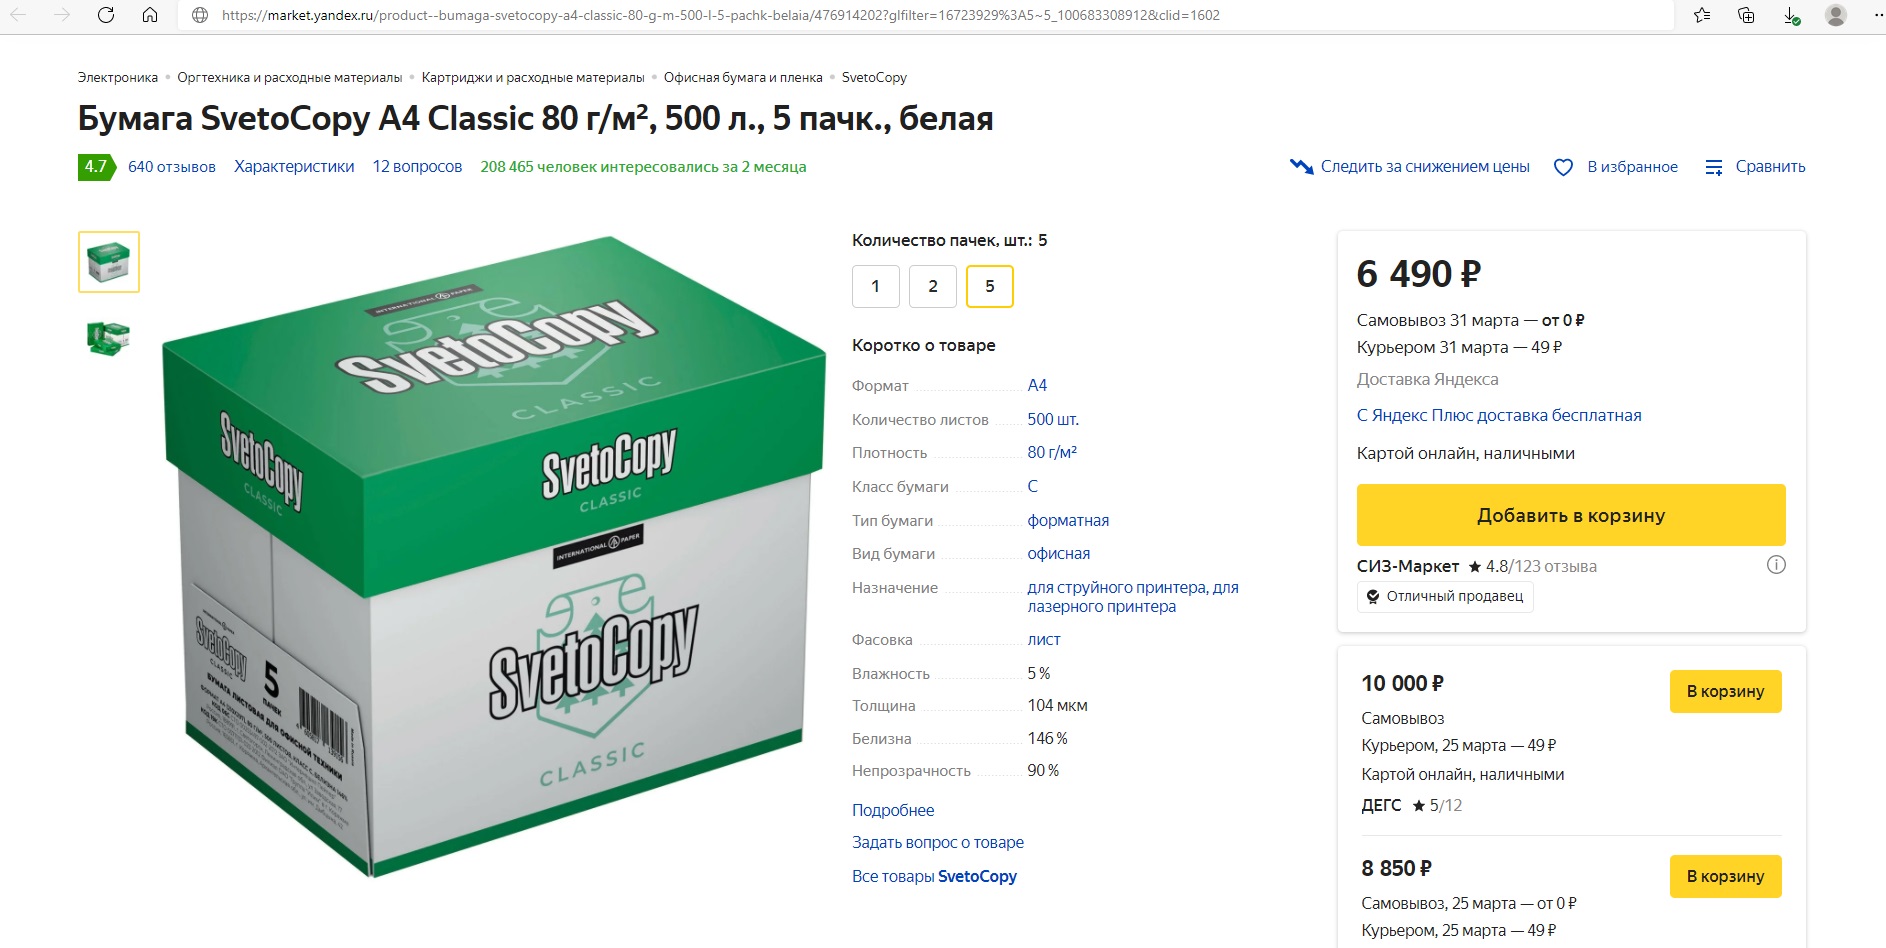
Task: Select pack quantity option 5
Action: (990, 286)
